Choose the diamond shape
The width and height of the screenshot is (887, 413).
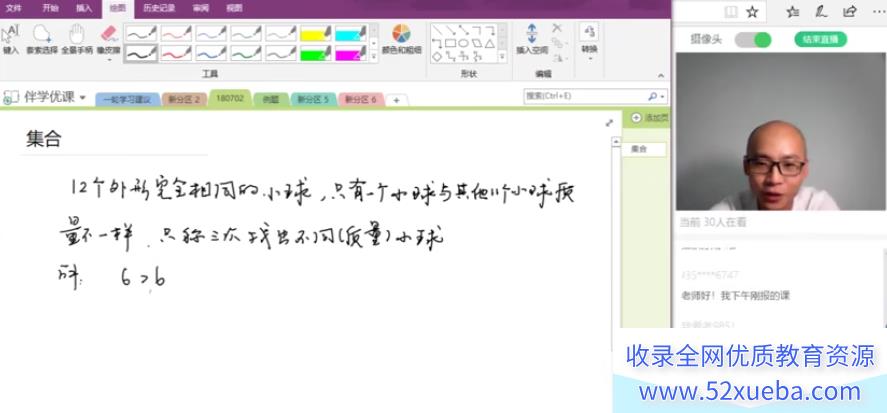coord(437,56)
